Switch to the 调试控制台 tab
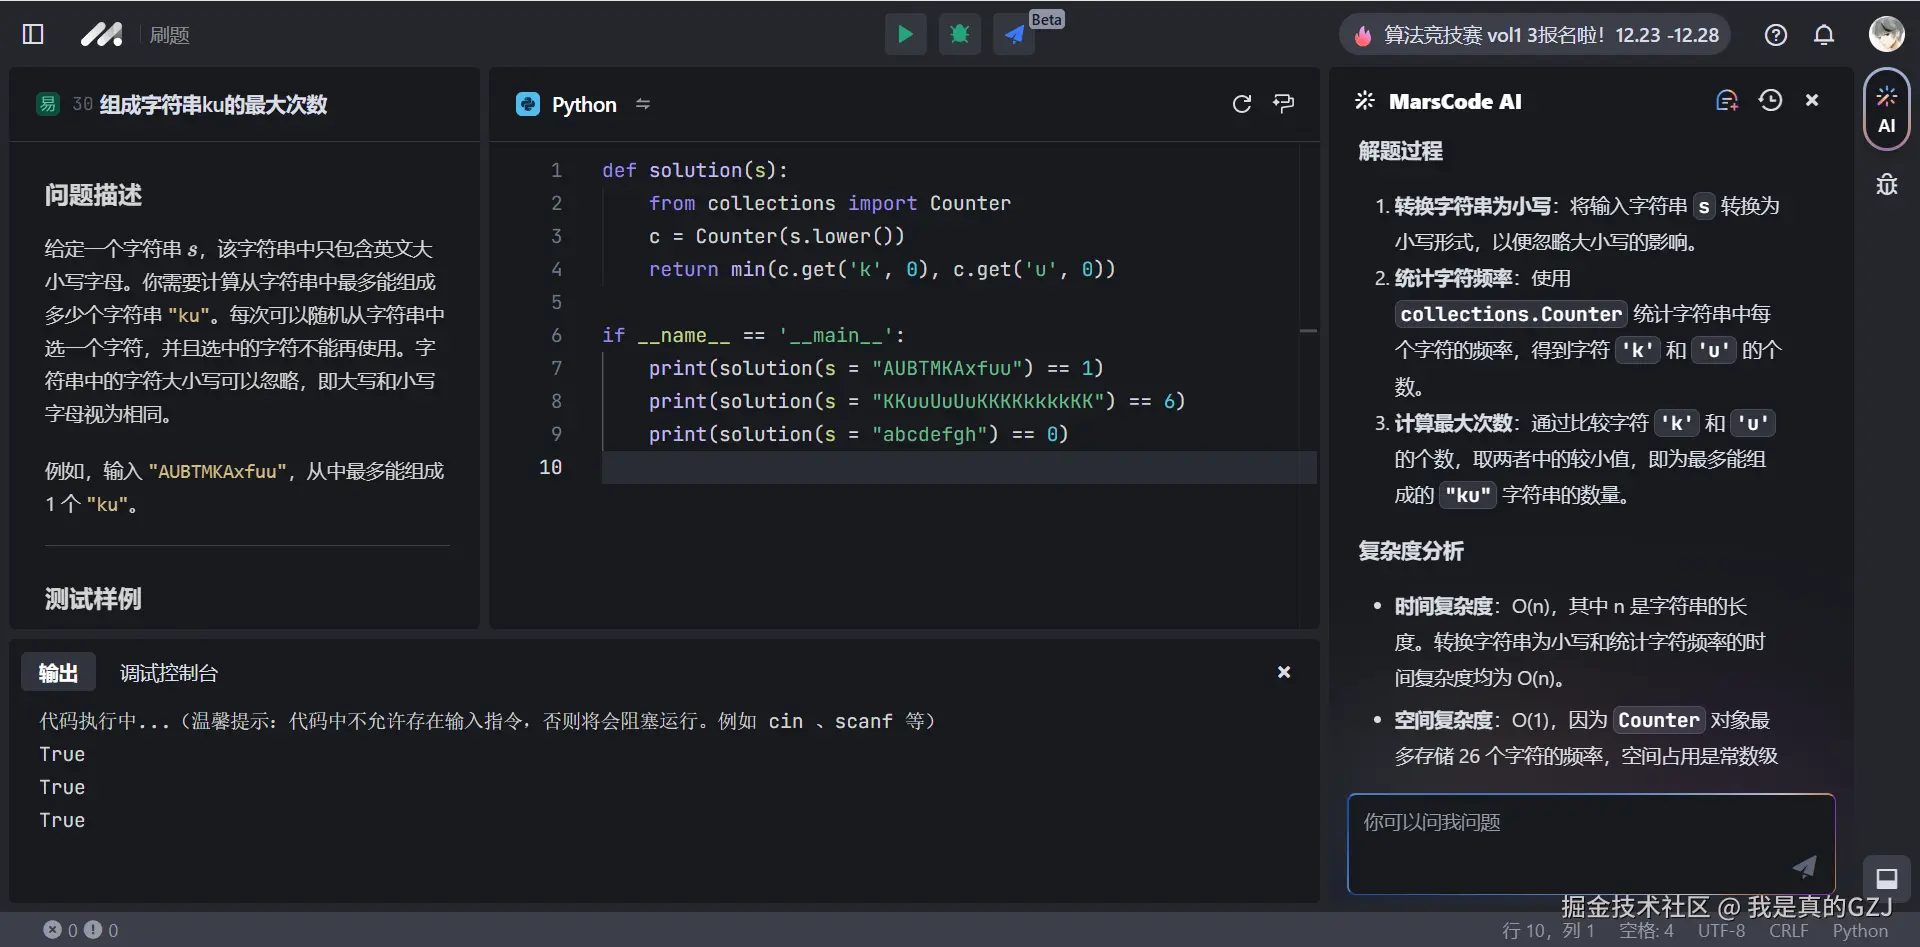The image size is (1920, 947). coord(167,672)
